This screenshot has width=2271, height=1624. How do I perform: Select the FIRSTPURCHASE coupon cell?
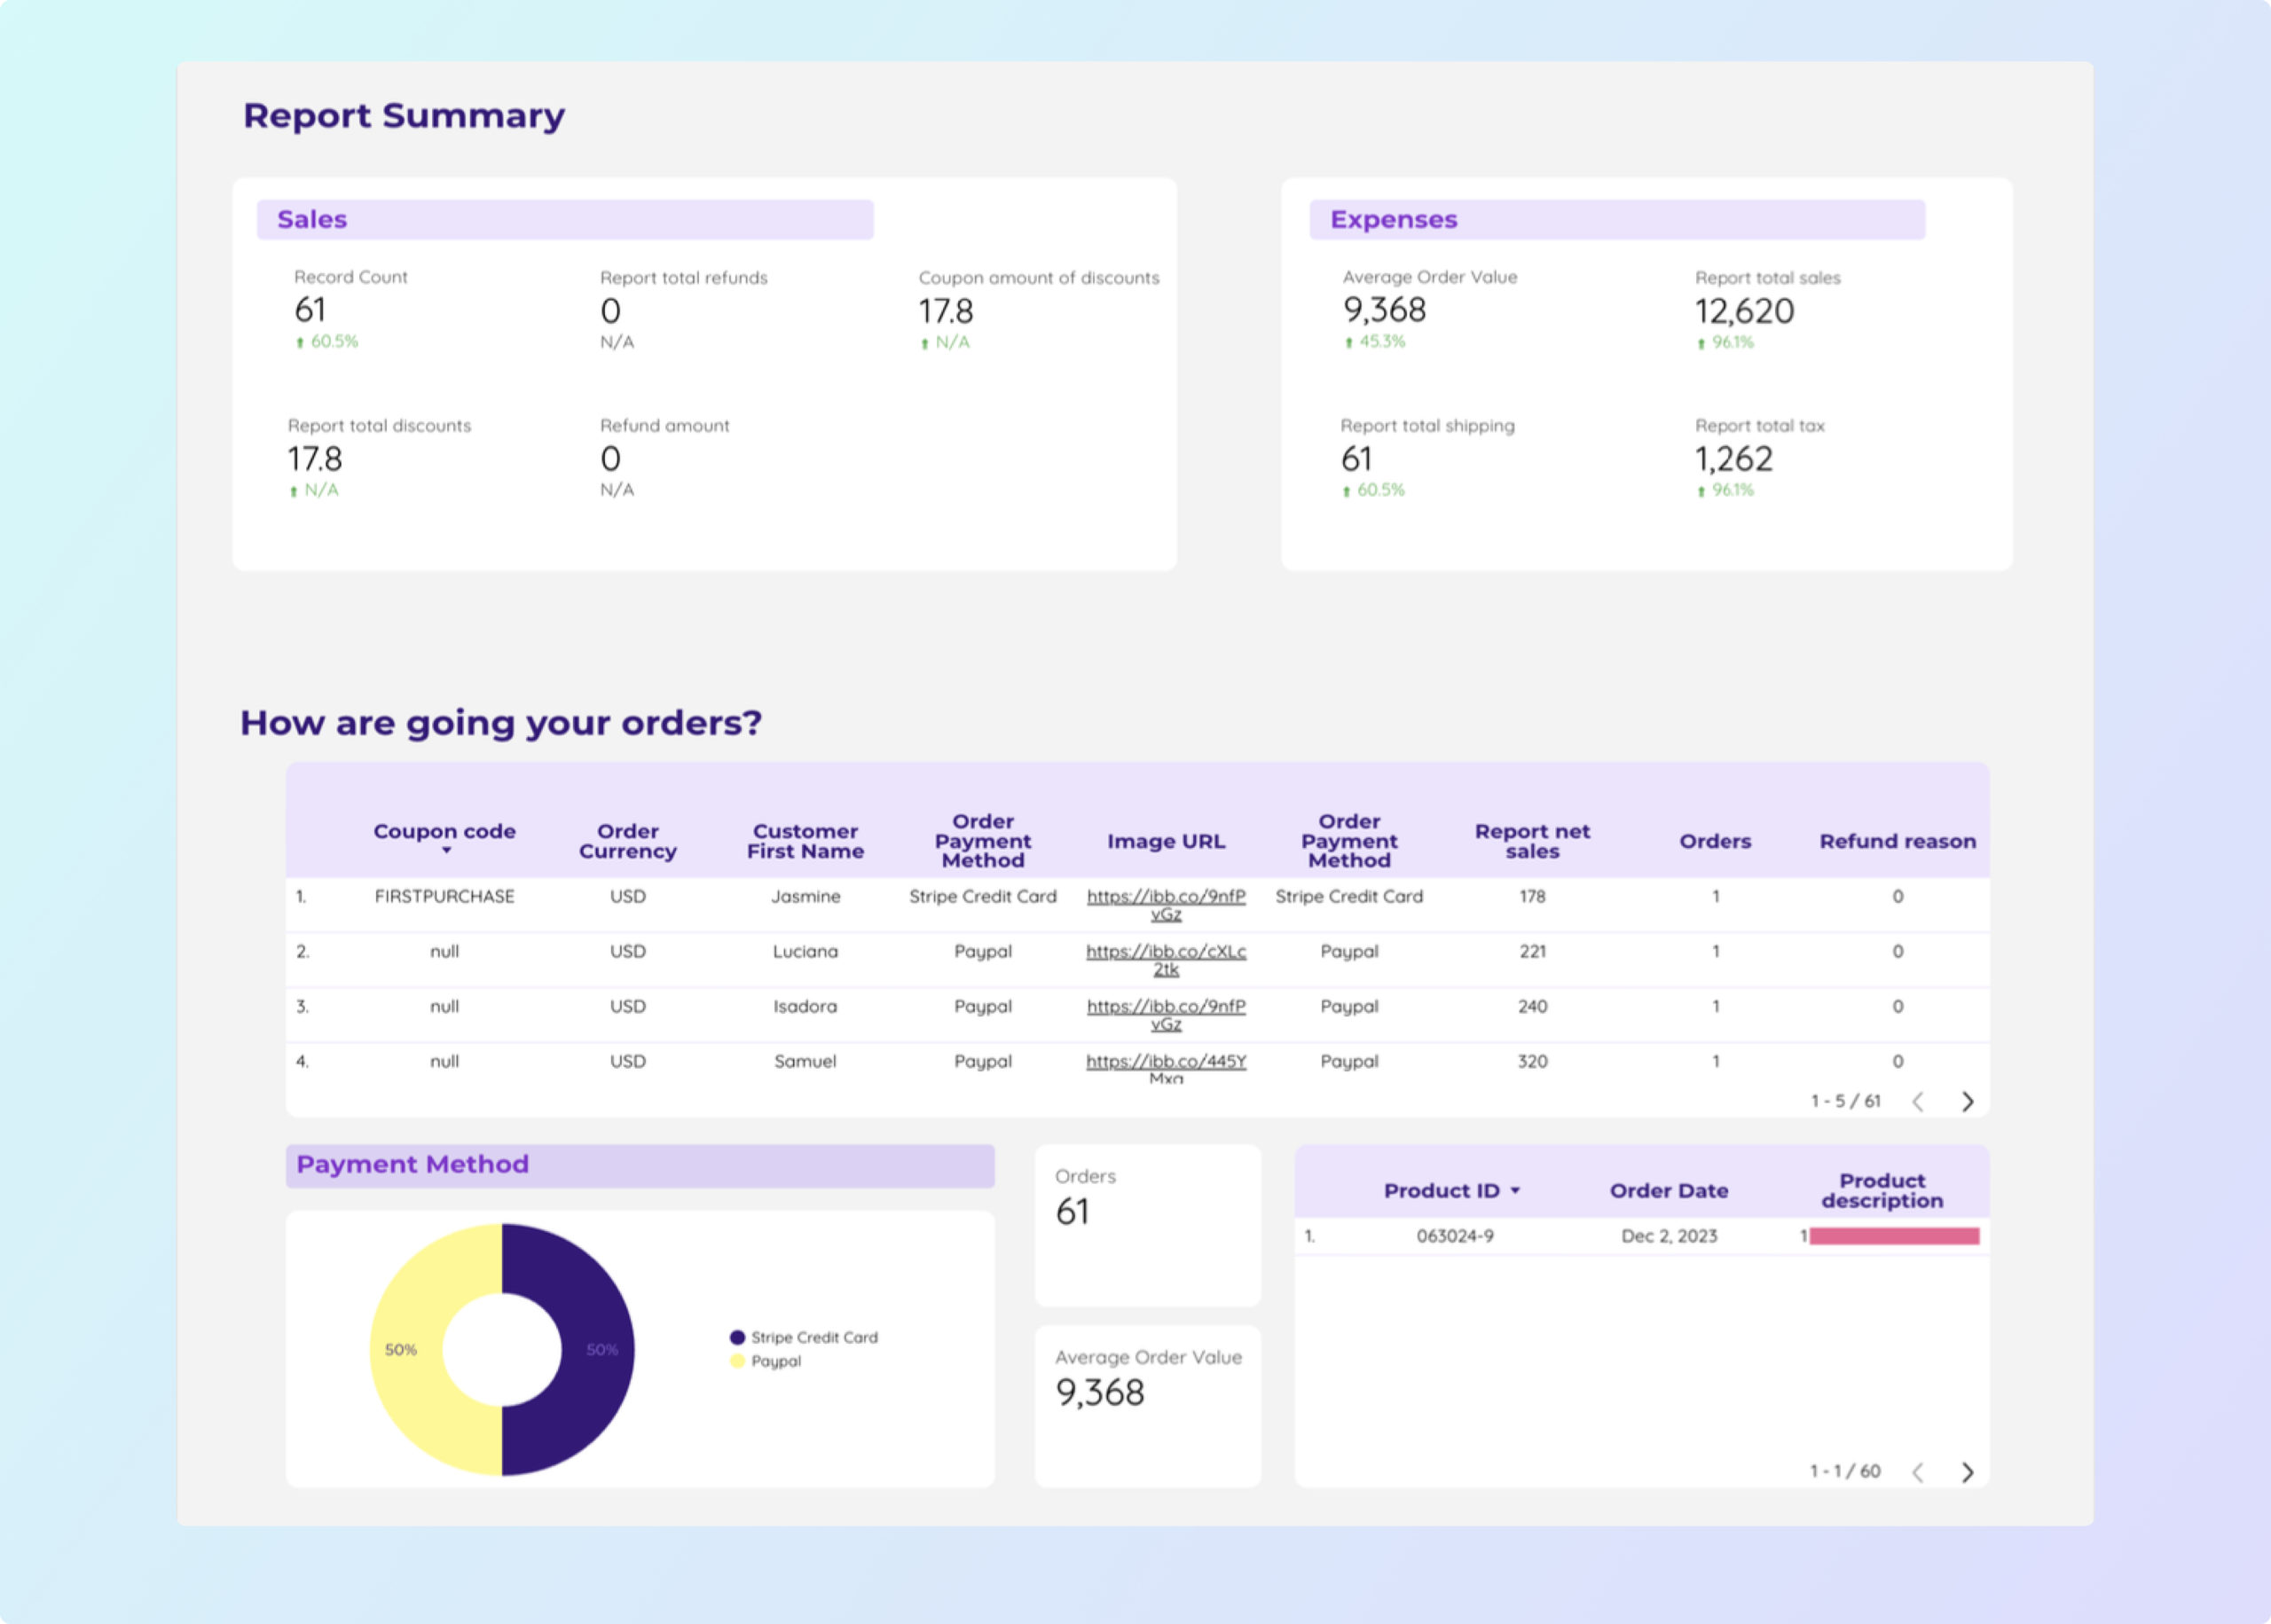coord(444,896)
